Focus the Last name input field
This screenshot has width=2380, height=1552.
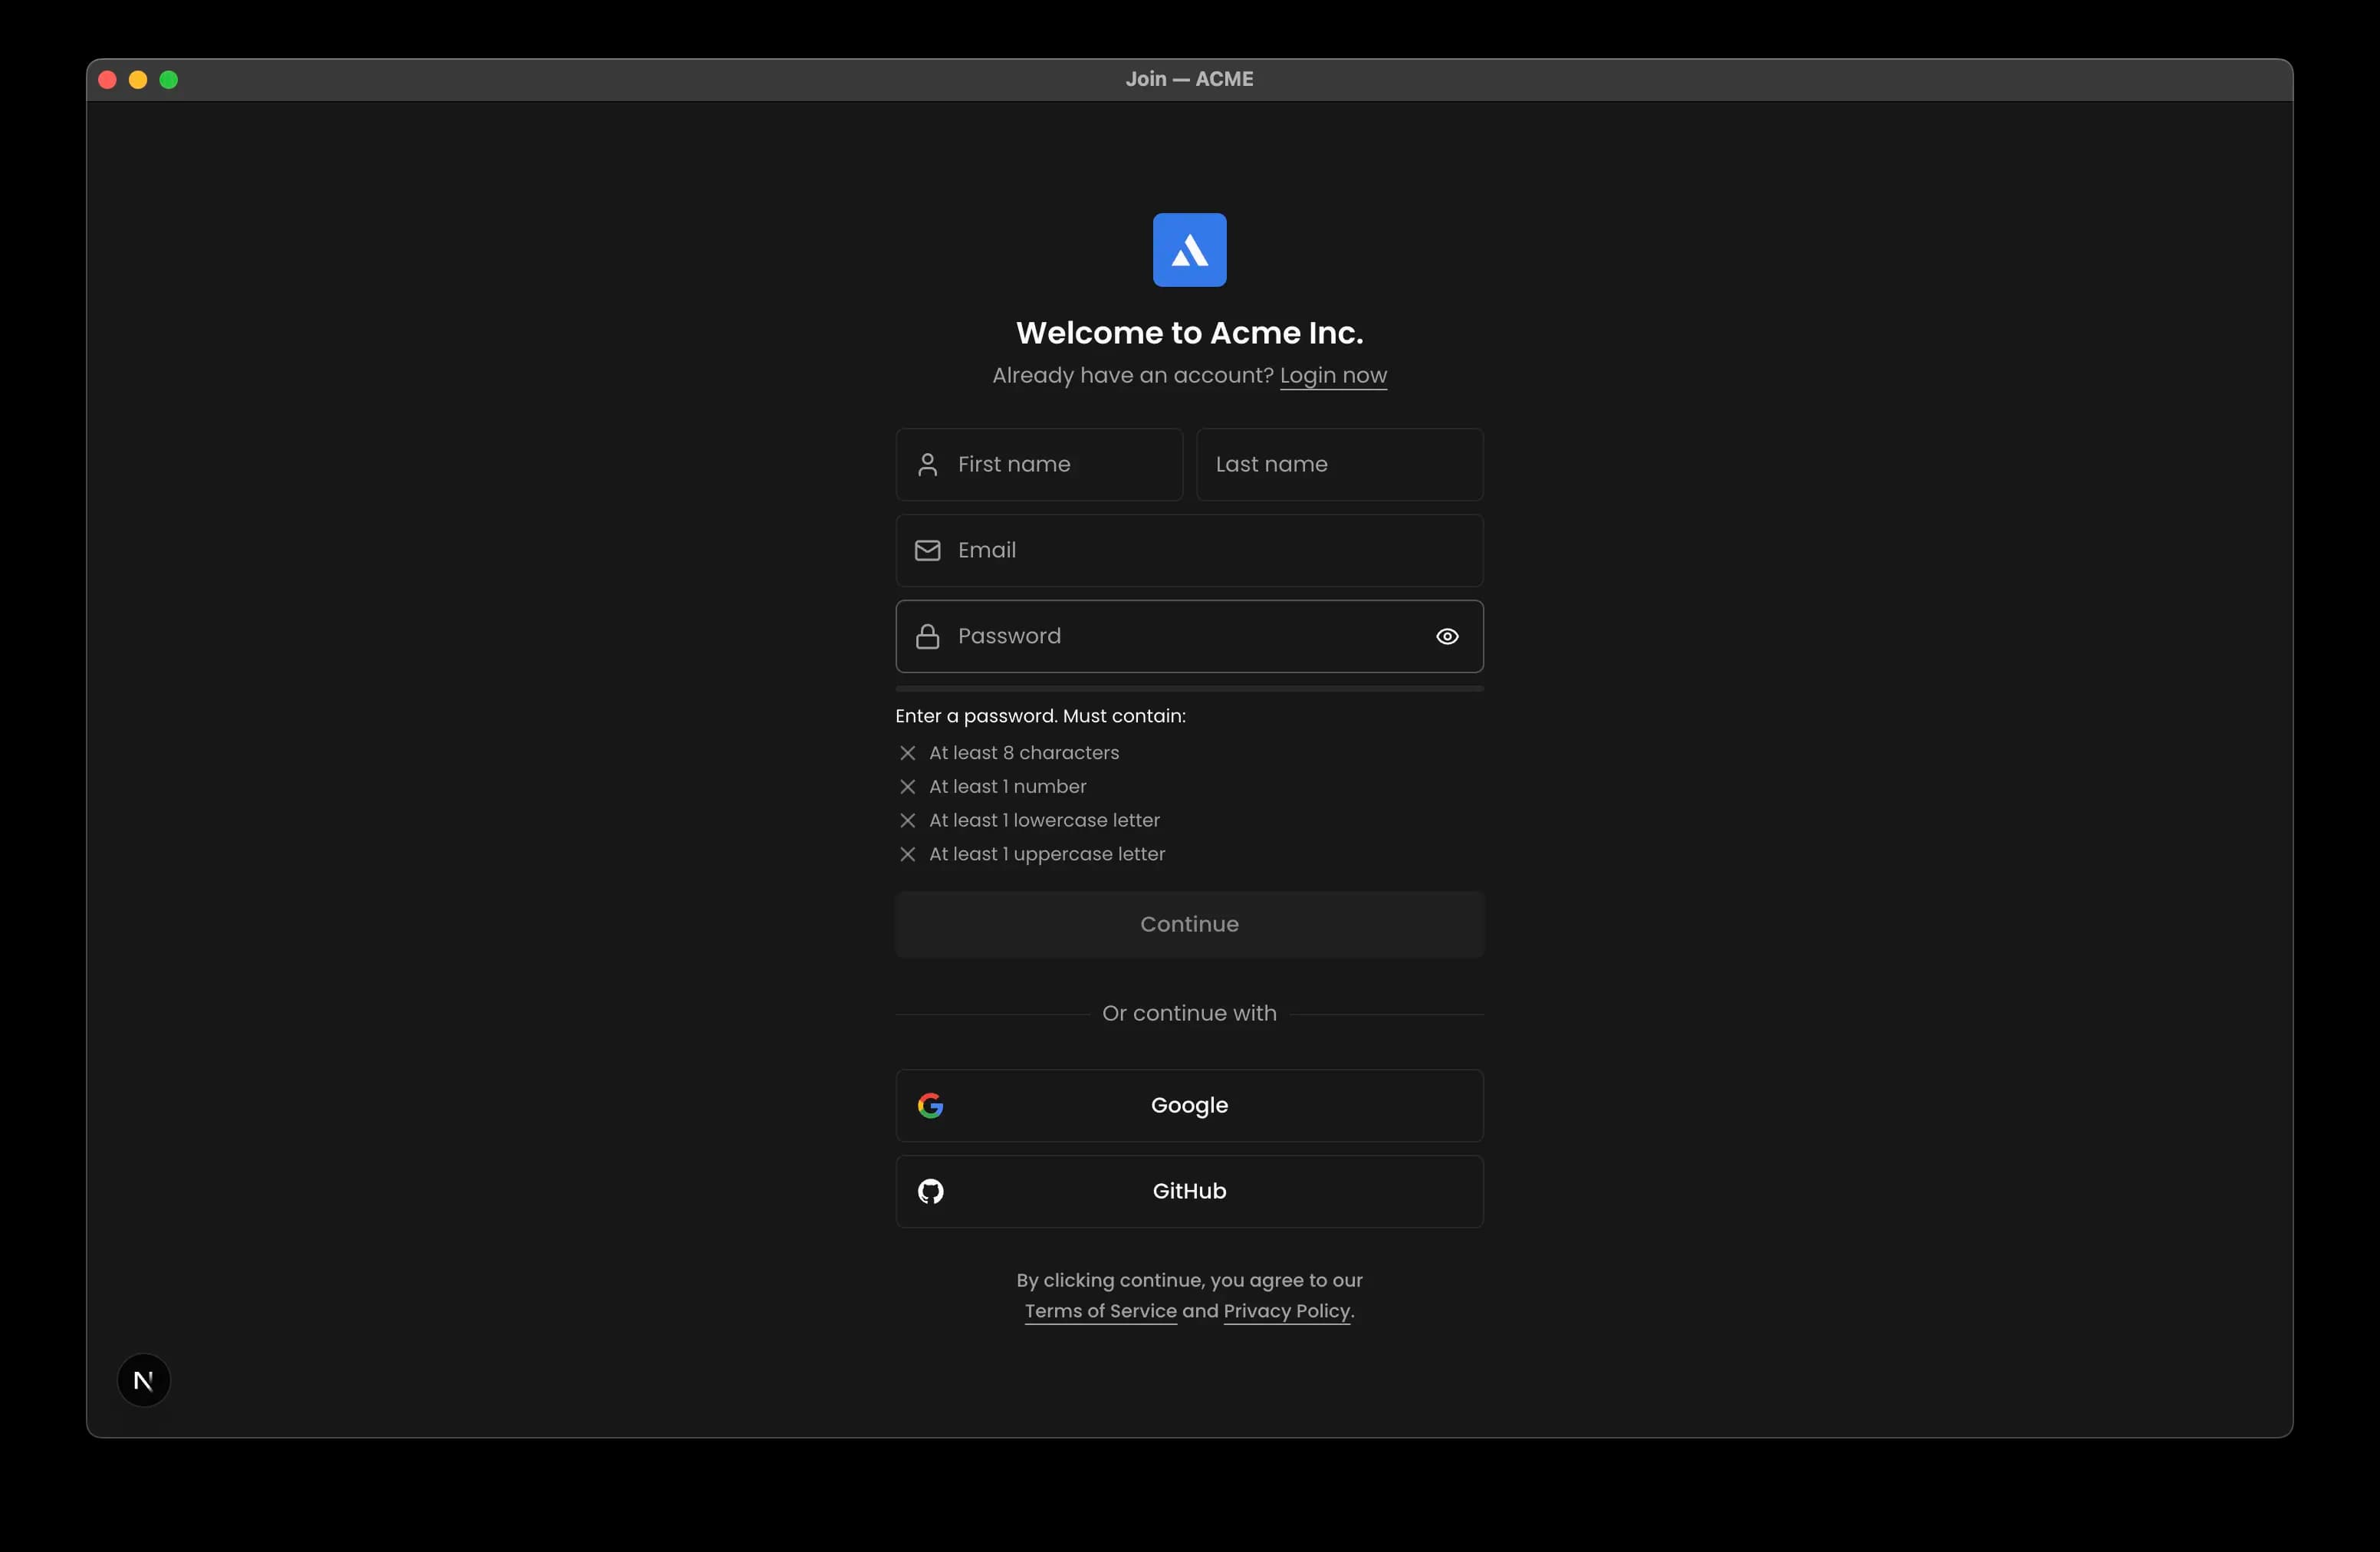pyautogui.click(x=1338, y=465)
